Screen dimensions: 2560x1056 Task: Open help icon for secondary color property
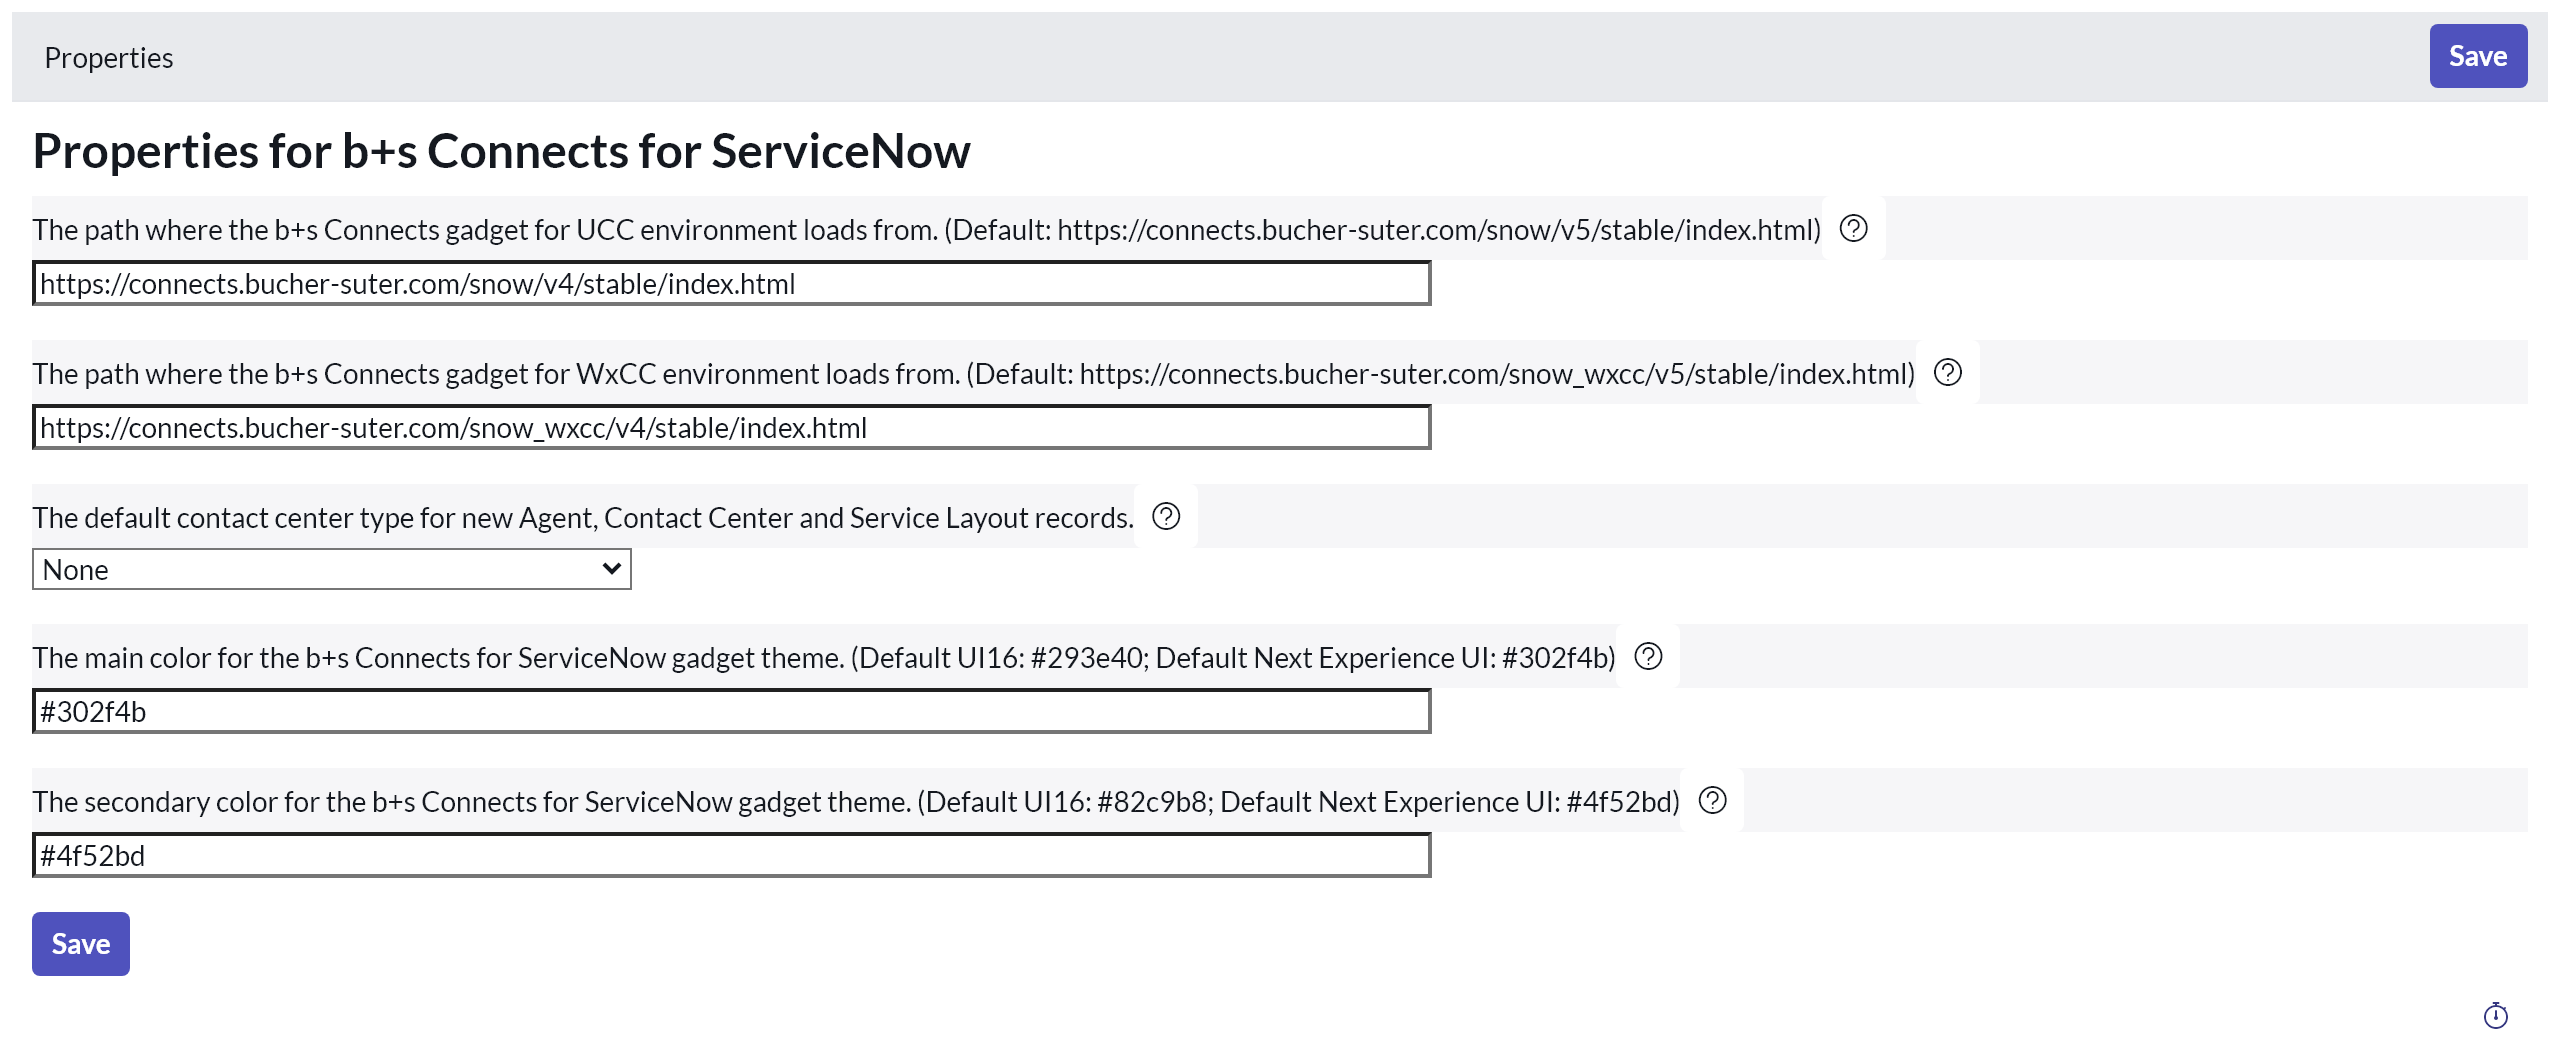1712,801
